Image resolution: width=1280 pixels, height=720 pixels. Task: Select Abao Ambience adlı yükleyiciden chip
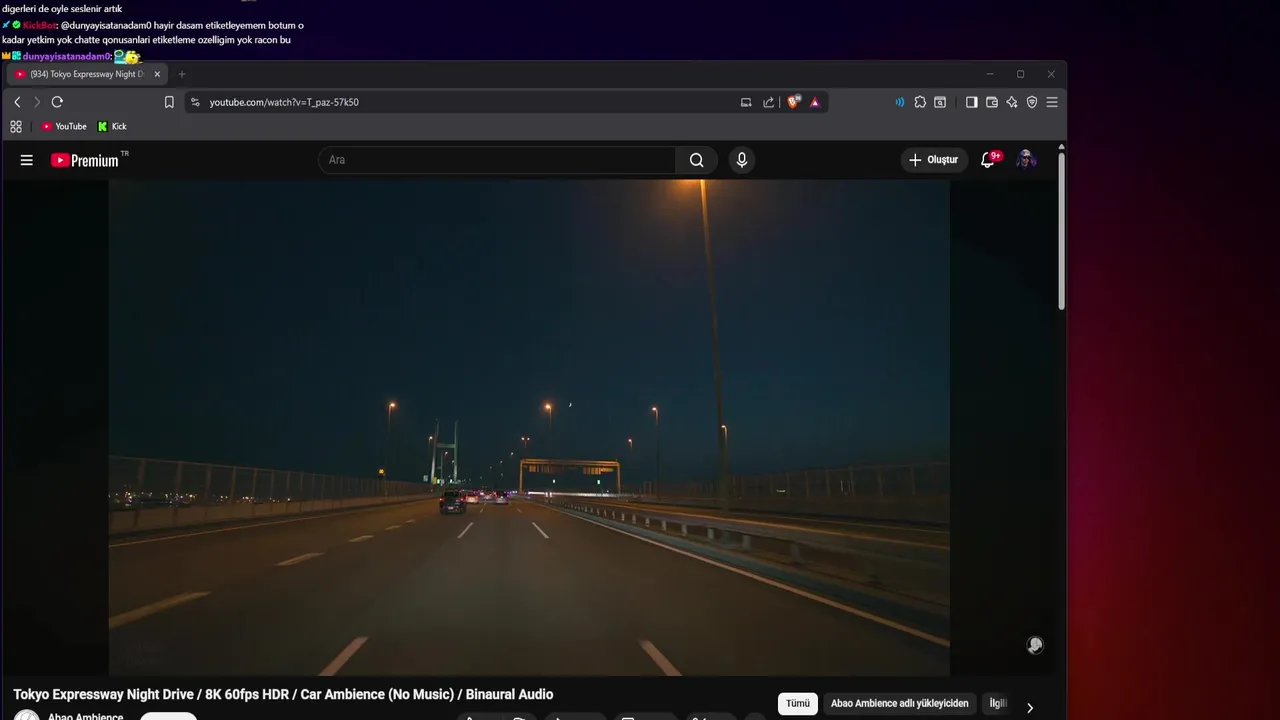point(900,704)
